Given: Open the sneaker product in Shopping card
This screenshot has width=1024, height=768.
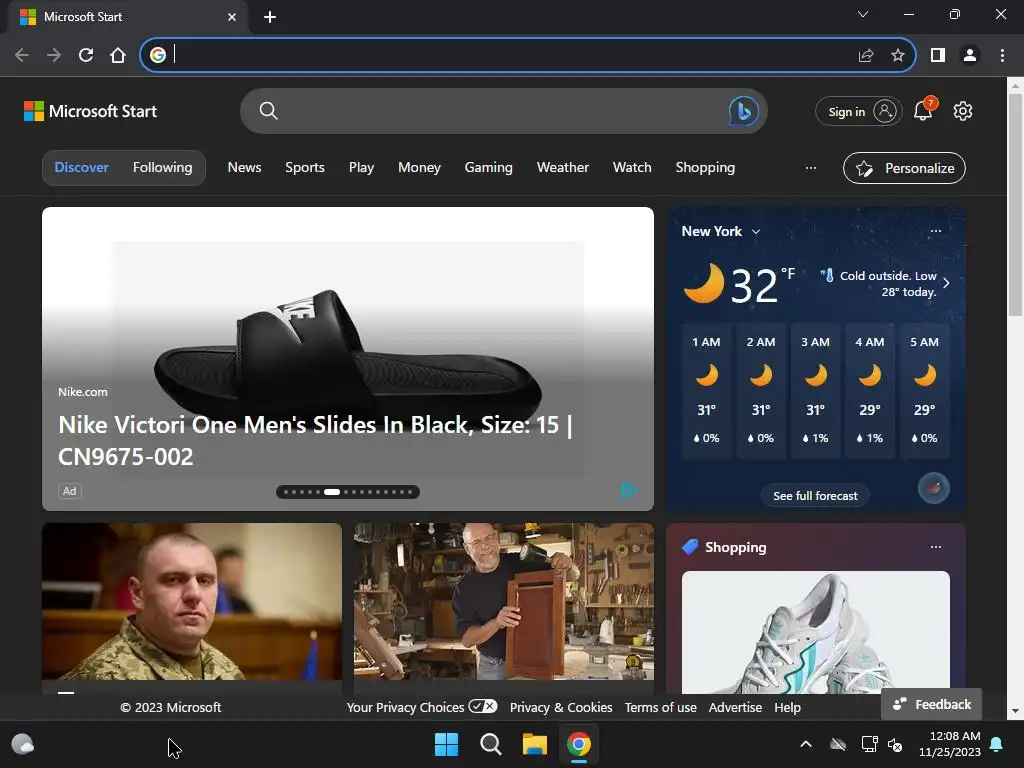Looking at the screenshot, I should tap(816, 632).
